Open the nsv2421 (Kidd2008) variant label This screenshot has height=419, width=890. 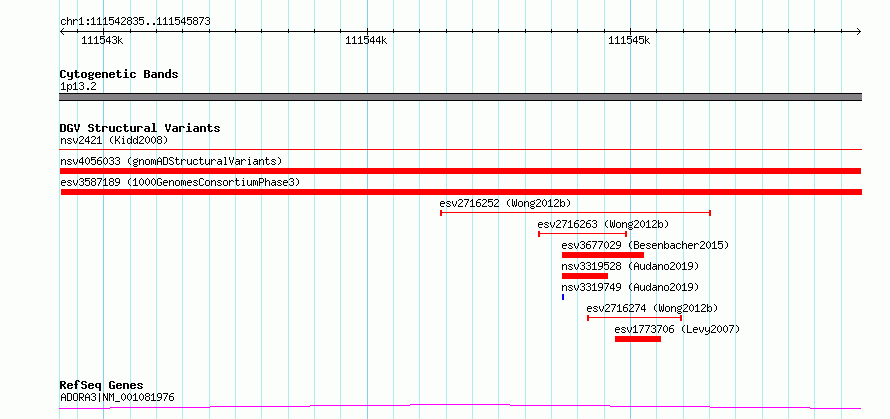coord(114,140)
